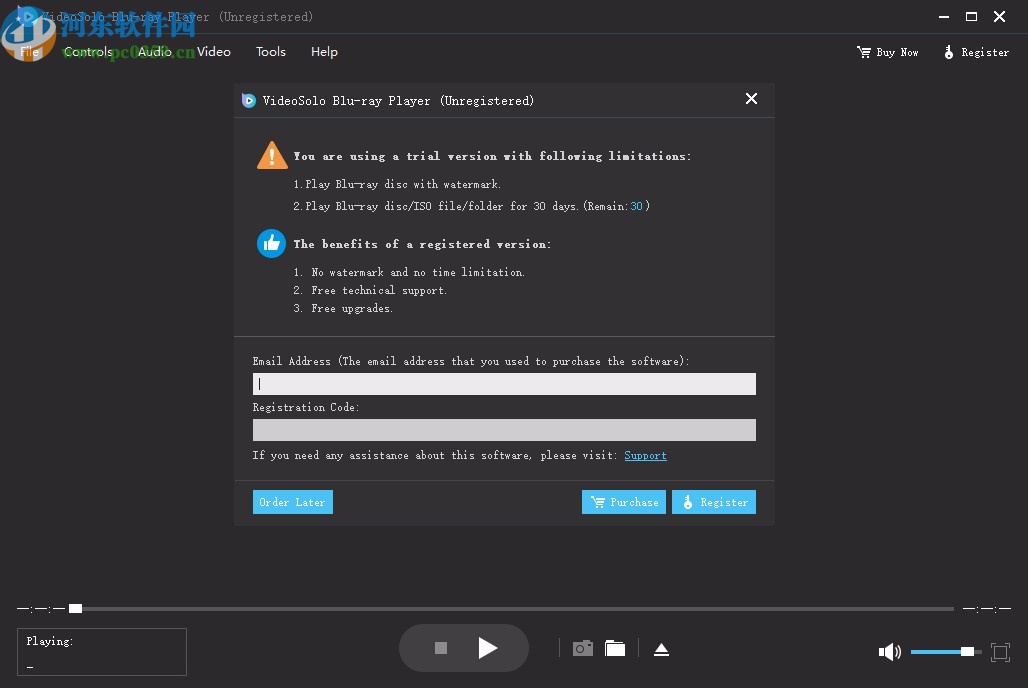Maximize the player window

[x=972, y=16]
